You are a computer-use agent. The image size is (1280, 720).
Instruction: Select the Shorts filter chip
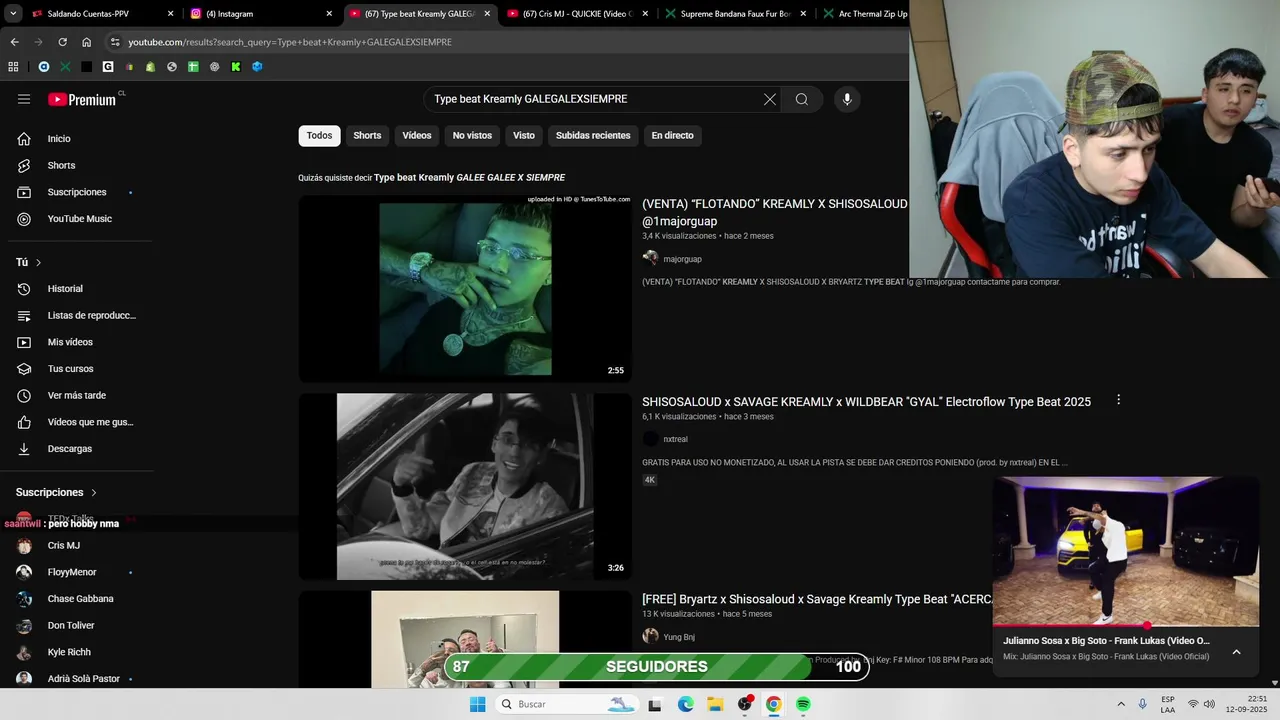click(x=367, y=136)
